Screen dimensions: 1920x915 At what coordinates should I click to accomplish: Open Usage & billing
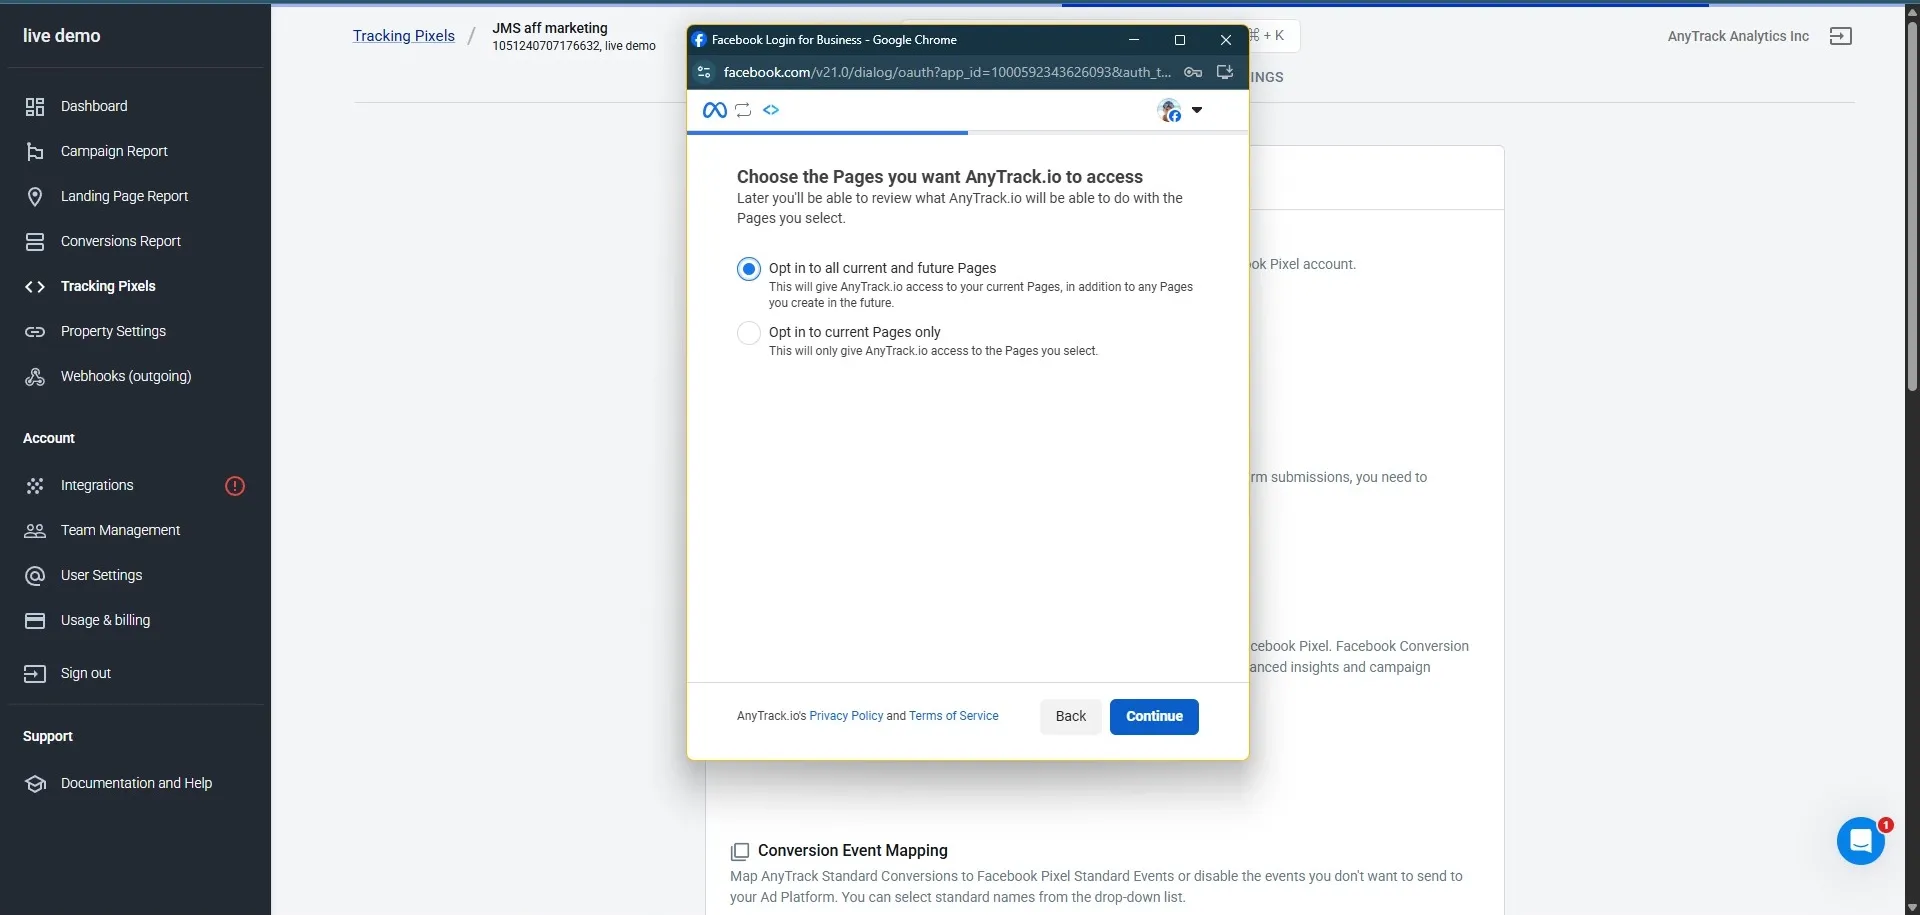pos(105,620)
